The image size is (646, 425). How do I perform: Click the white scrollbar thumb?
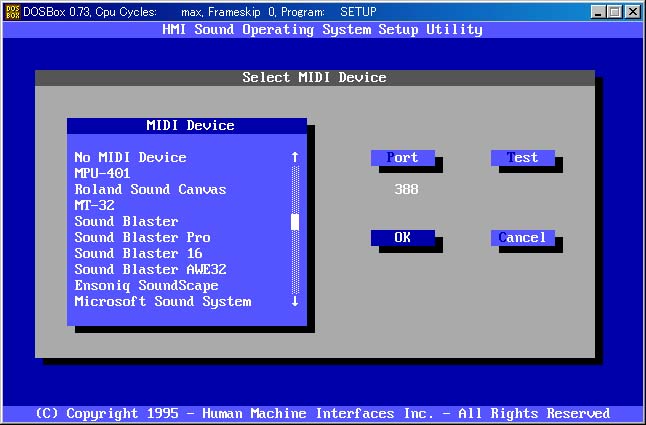click(x=295, y=222)
